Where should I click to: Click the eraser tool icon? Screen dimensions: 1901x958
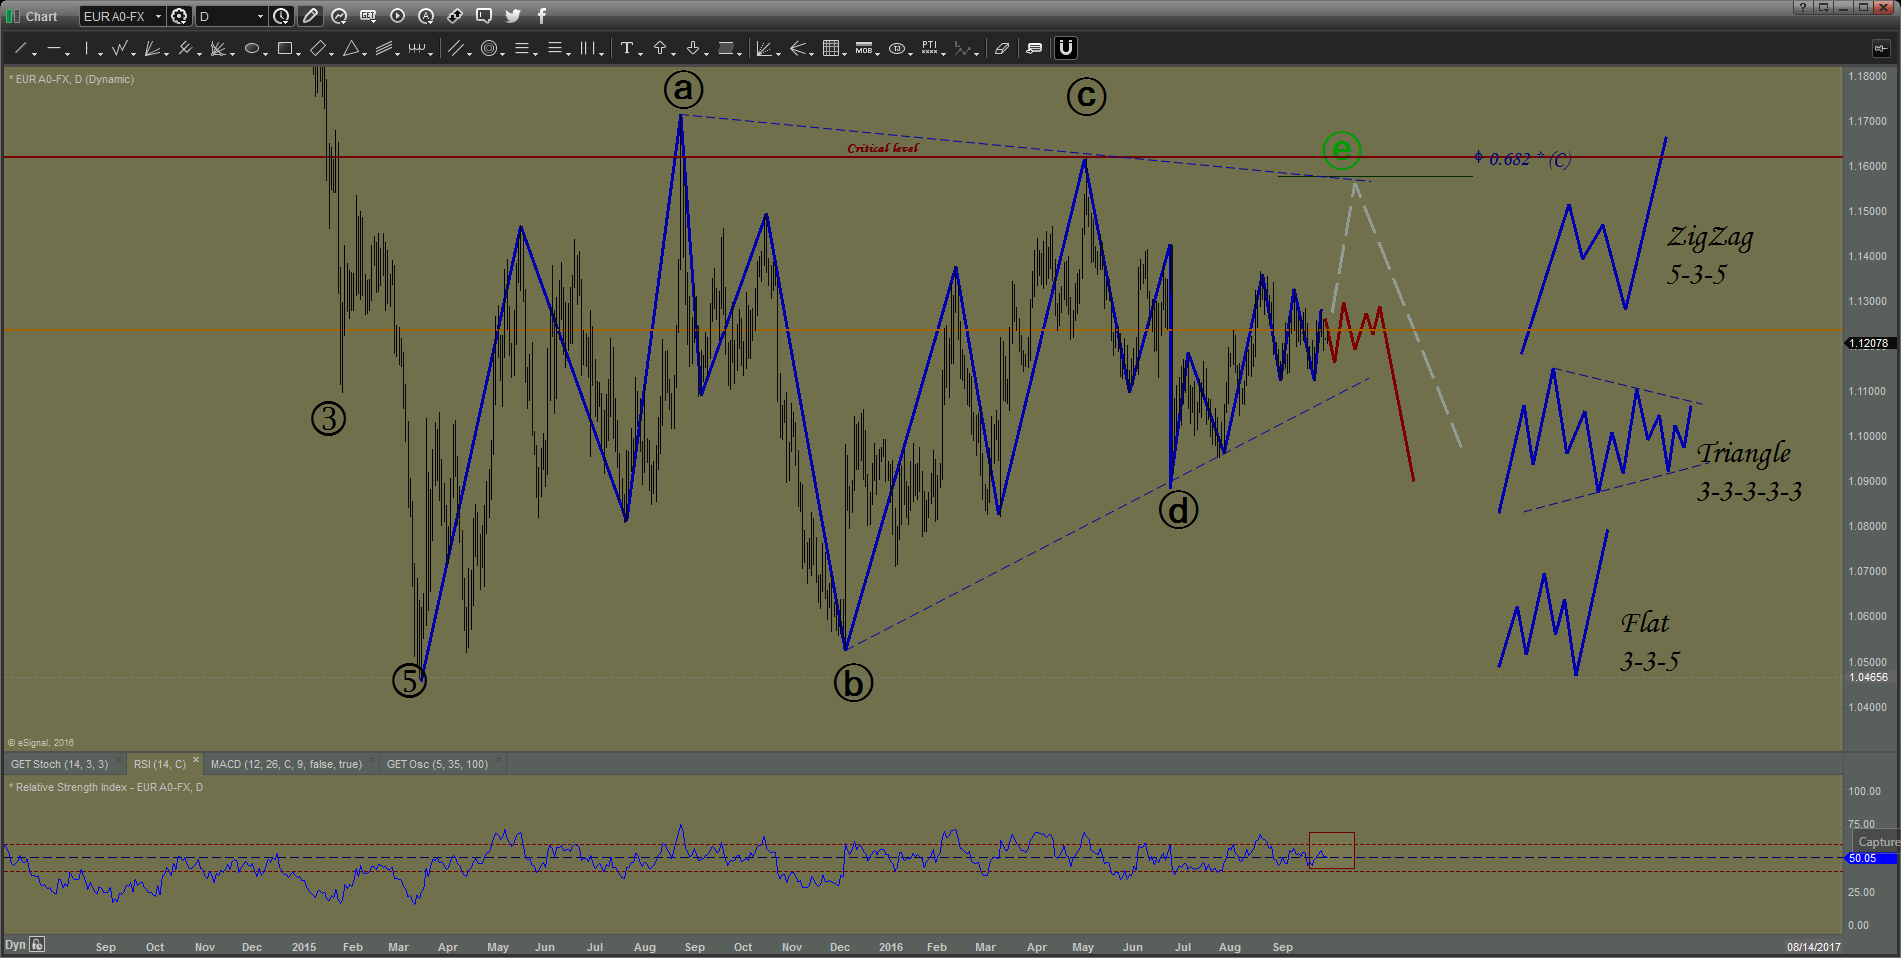[x=1001, y=48]
